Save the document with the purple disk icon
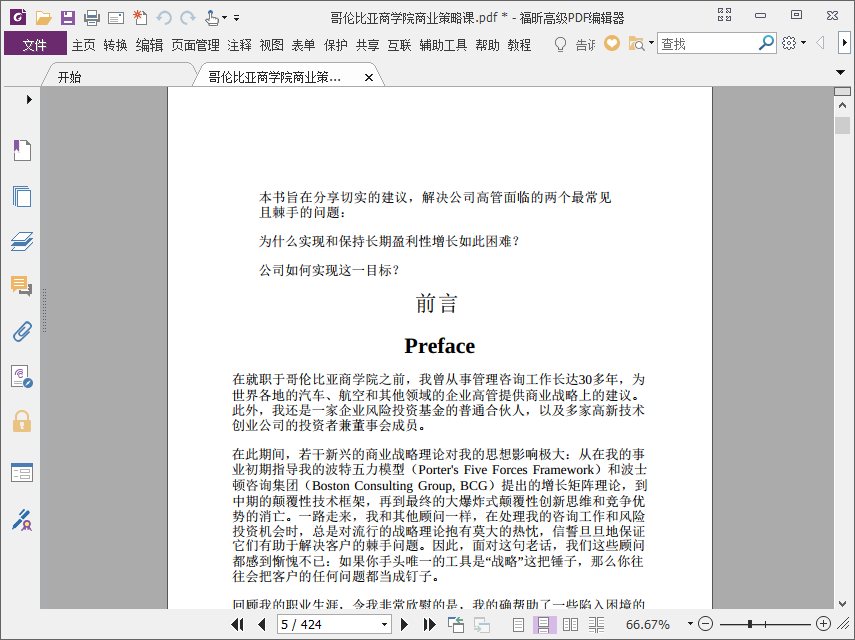855x640 pixels. (68, 18)
